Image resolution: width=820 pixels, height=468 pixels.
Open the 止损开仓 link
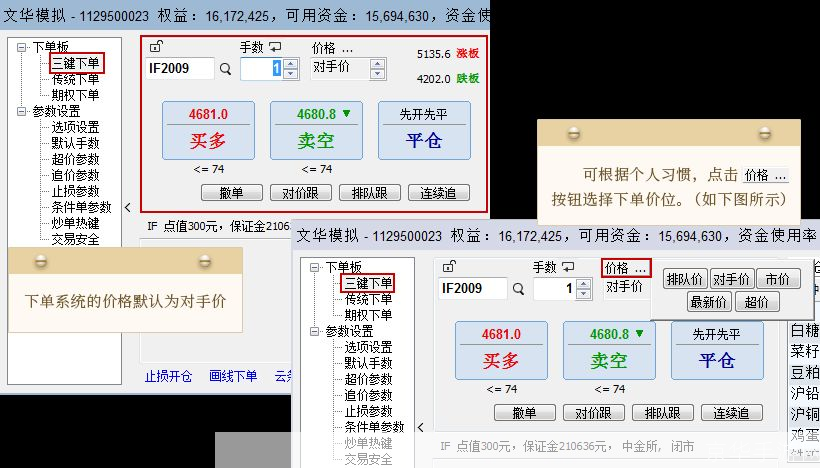click(x=168, y=376)
